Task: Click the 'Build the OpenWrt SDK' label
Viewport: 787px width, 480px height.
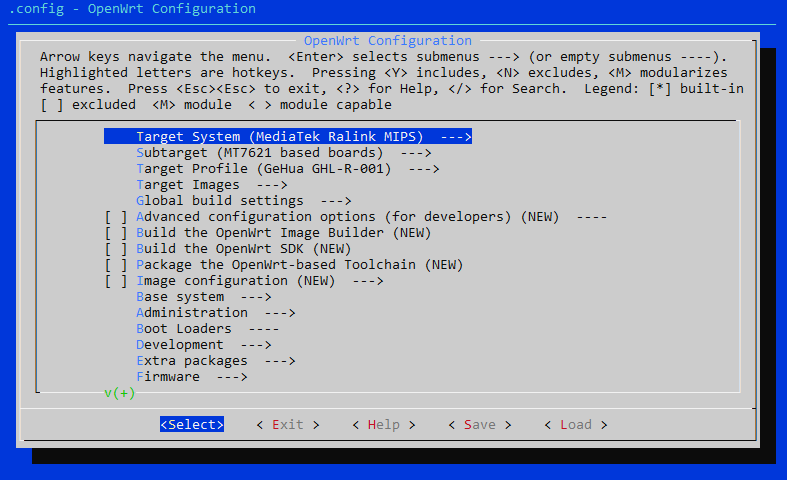Action: (x=219, y=249)
